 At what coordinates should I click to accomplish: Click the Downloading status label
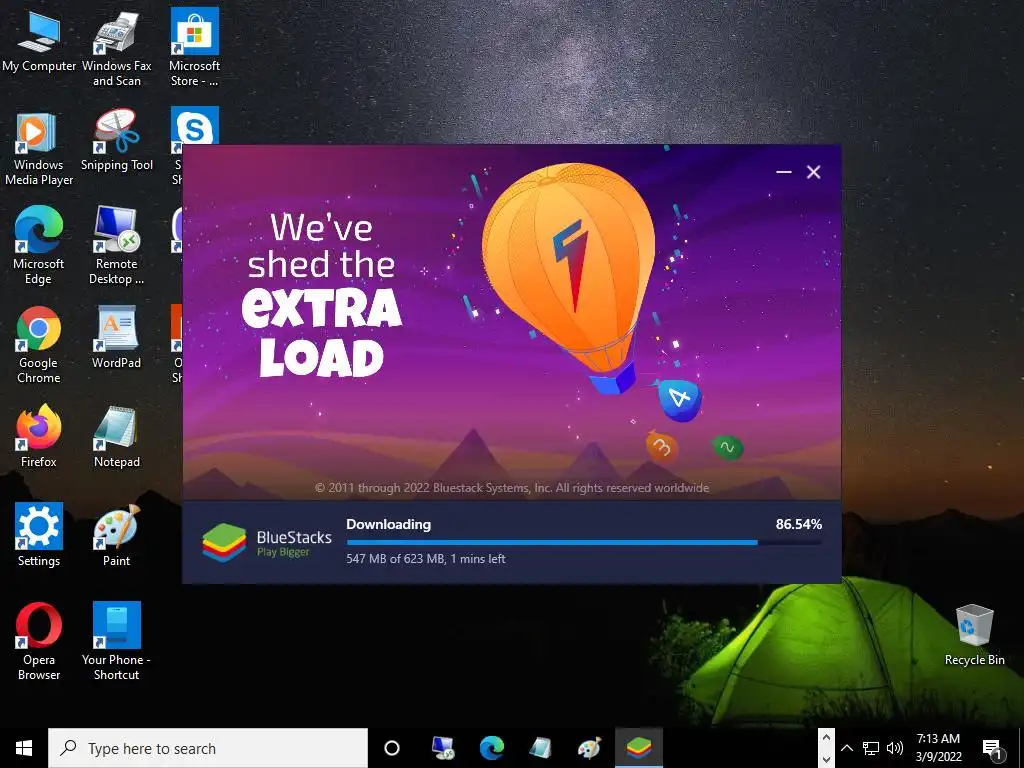coord(389,524)
